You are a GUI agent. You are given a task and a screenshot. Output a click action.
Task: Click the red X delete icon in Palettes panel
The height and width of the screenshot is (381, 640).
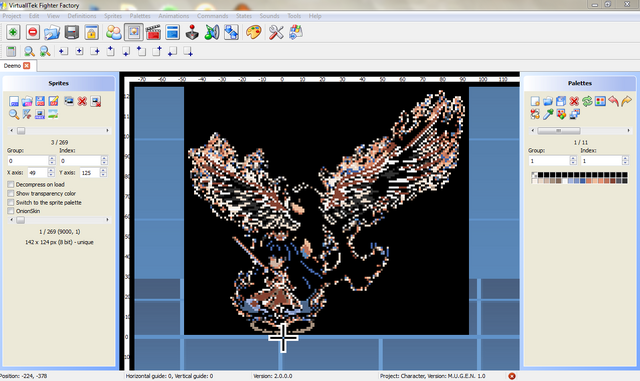[x=574, y=101]
